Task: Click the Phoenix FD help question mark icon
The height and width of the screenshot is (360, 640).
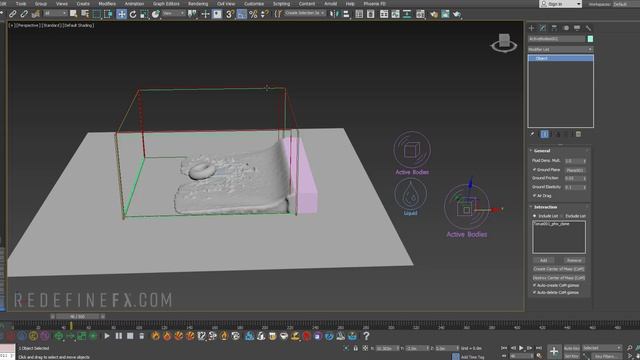Action: click(366, 336)
